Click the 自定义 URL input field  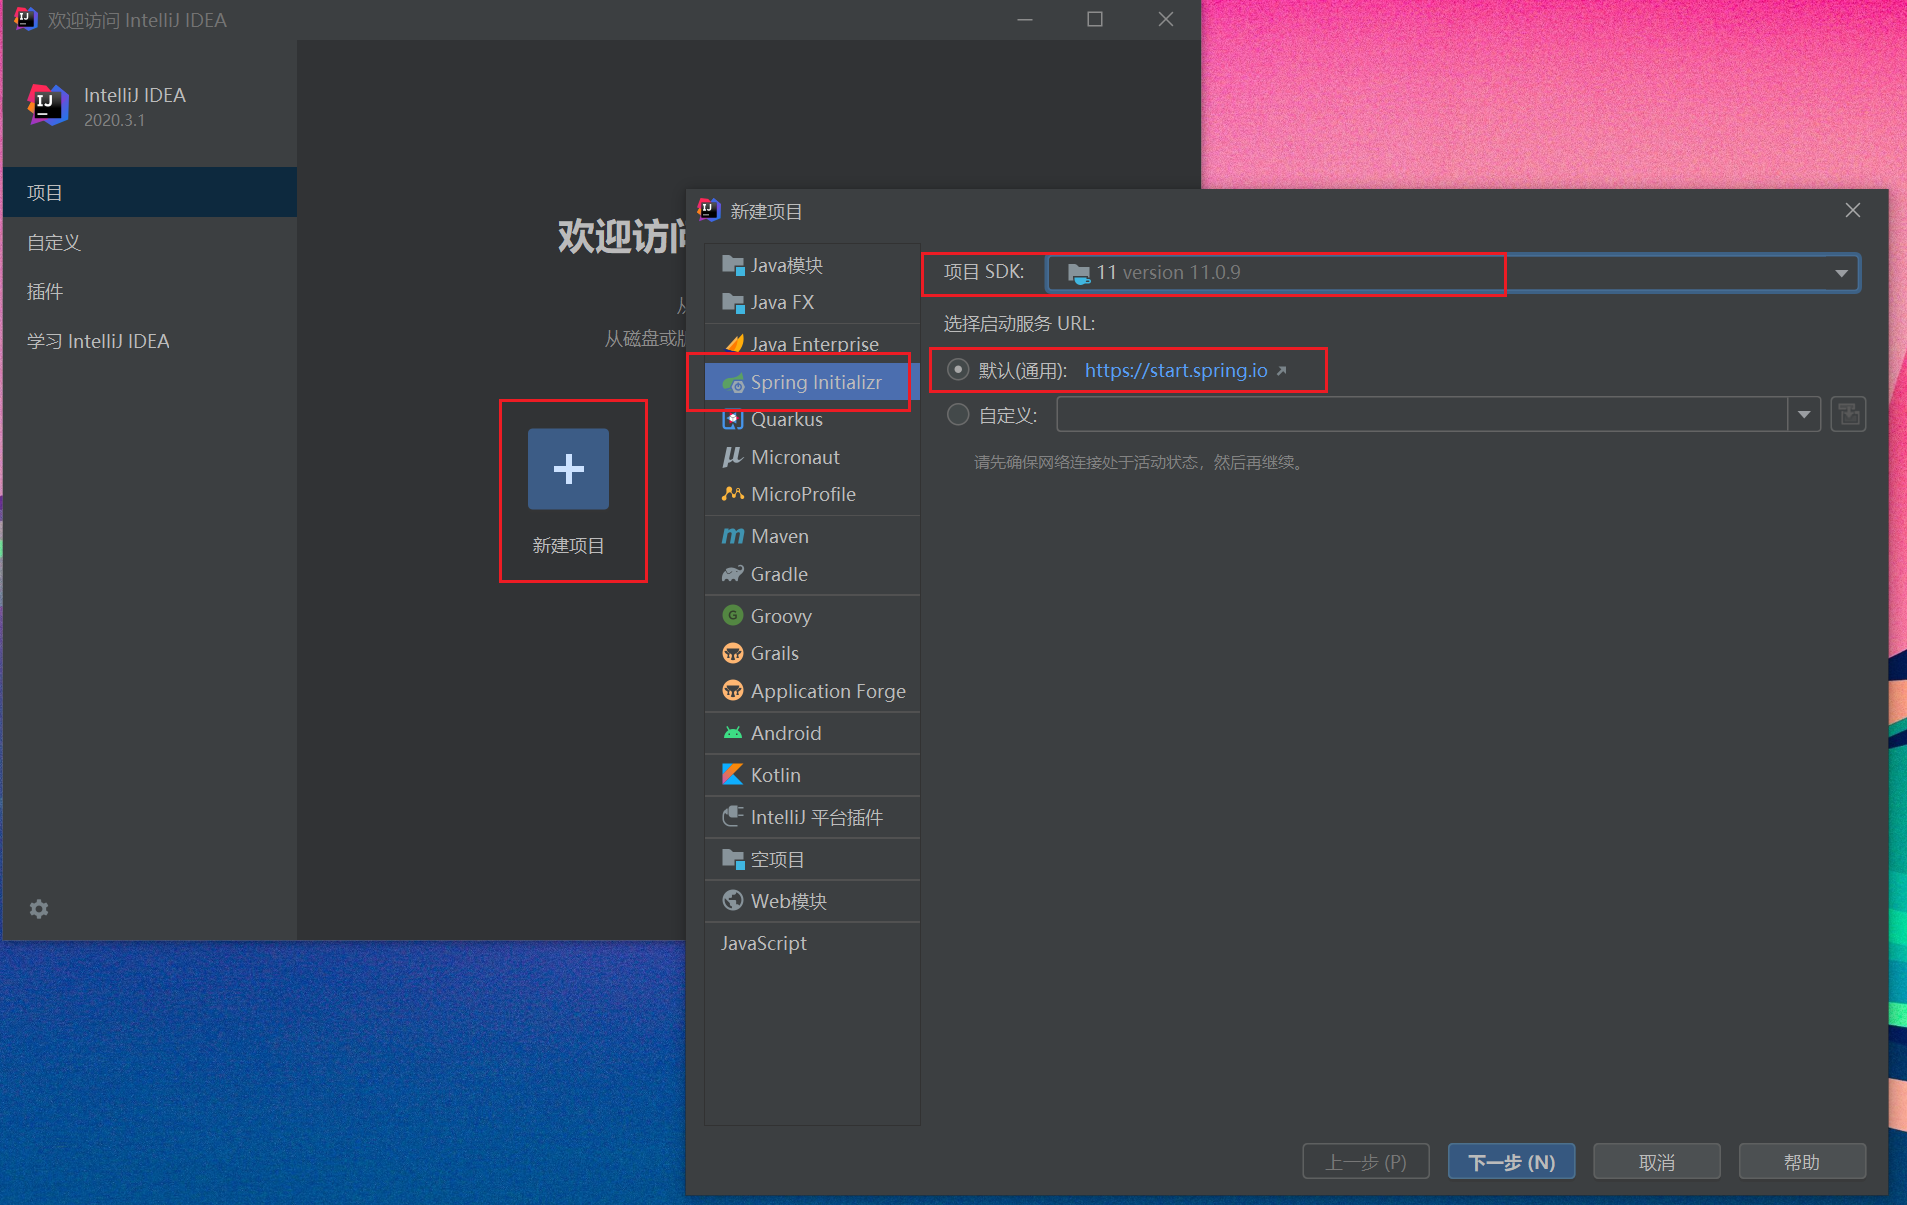(x=1422, y=414)
